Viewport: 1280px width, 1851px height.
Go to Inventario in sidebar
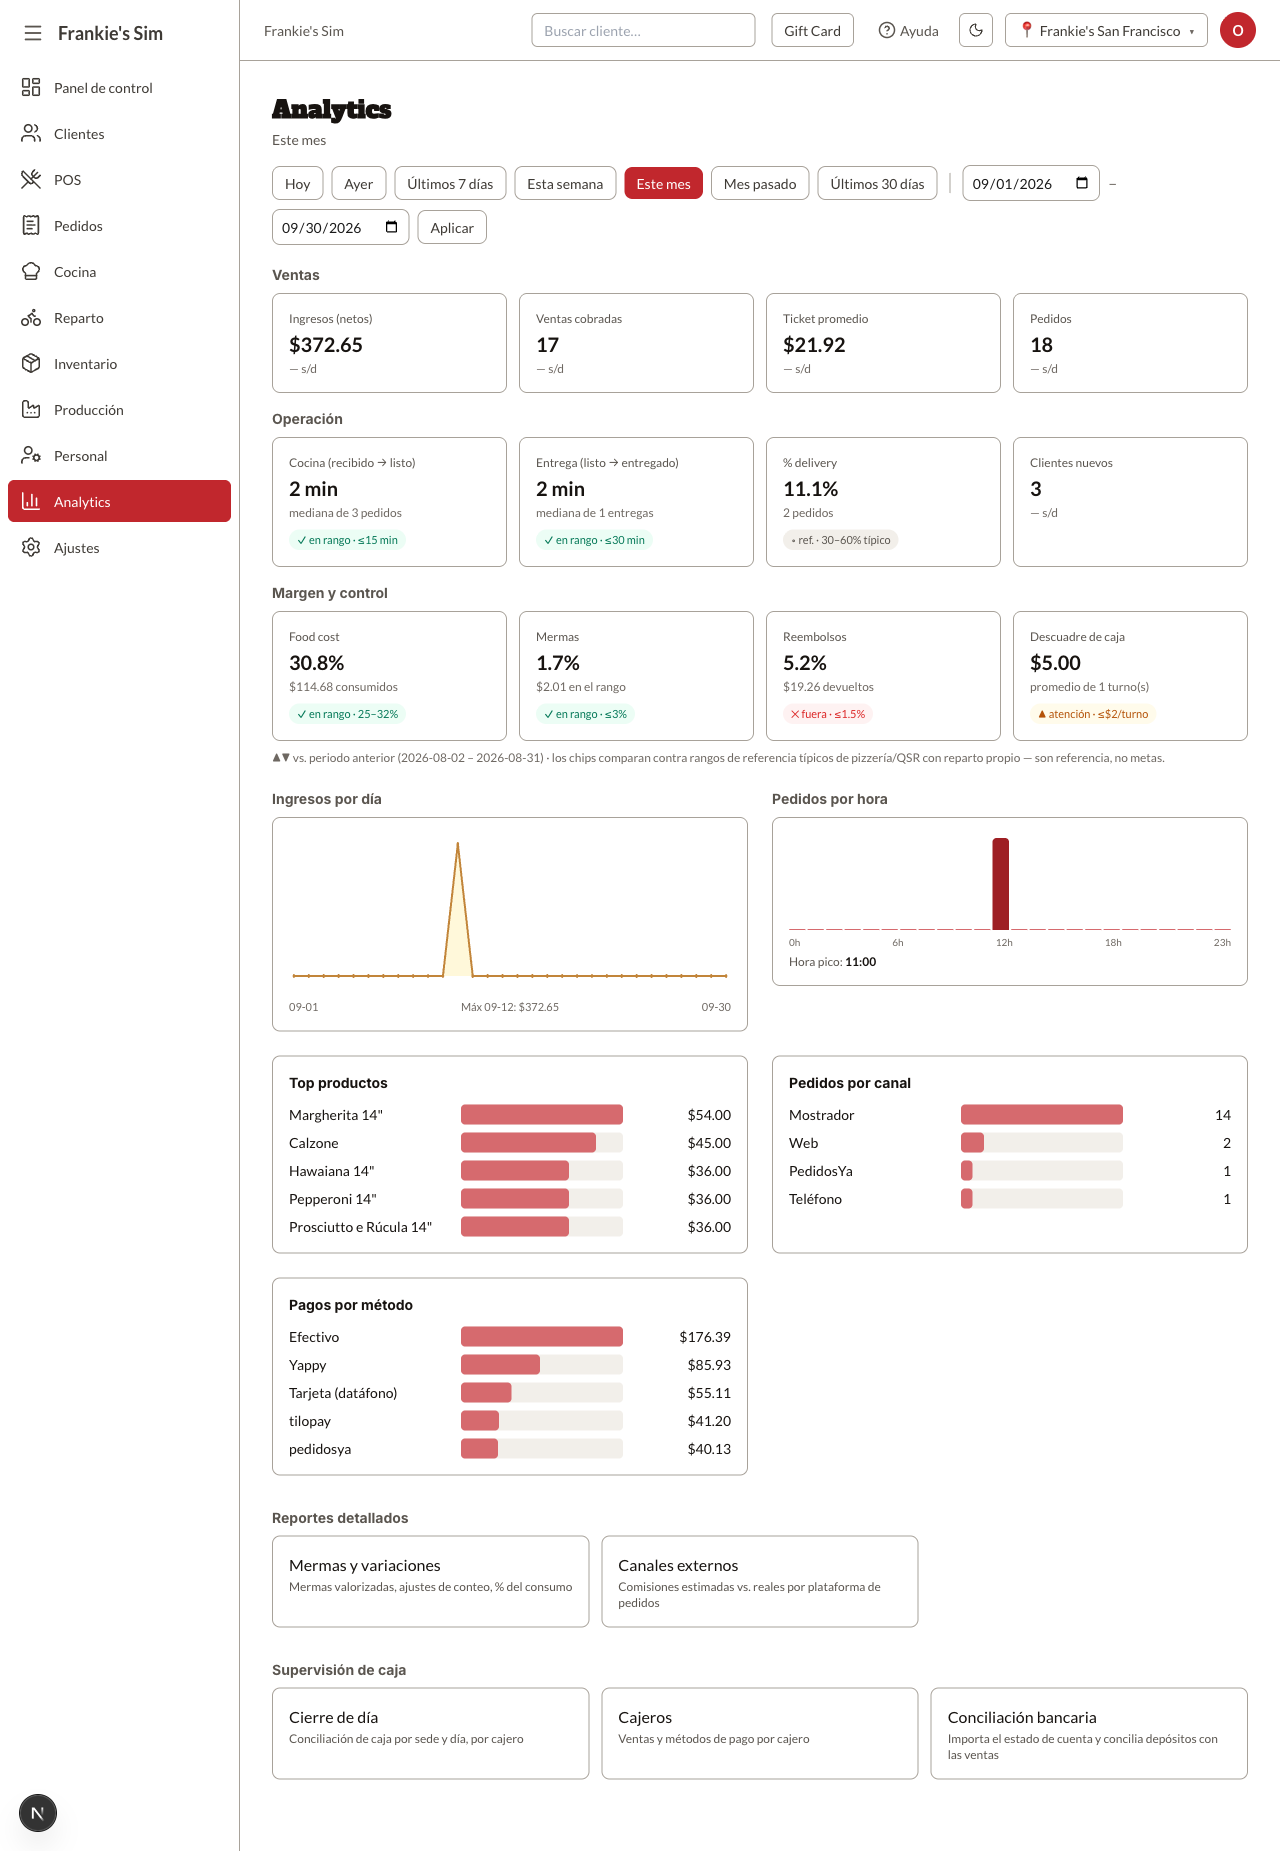tap(119, 363)
